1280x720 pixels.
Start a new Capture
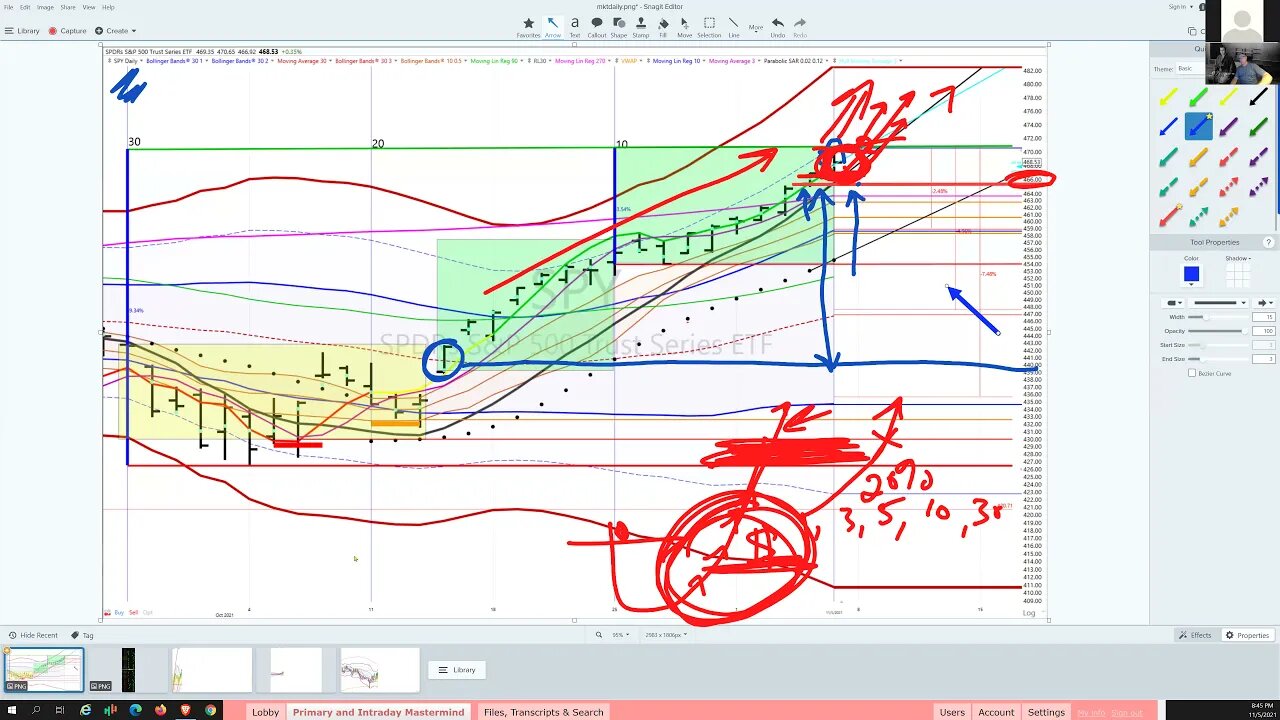click(68, 31)
